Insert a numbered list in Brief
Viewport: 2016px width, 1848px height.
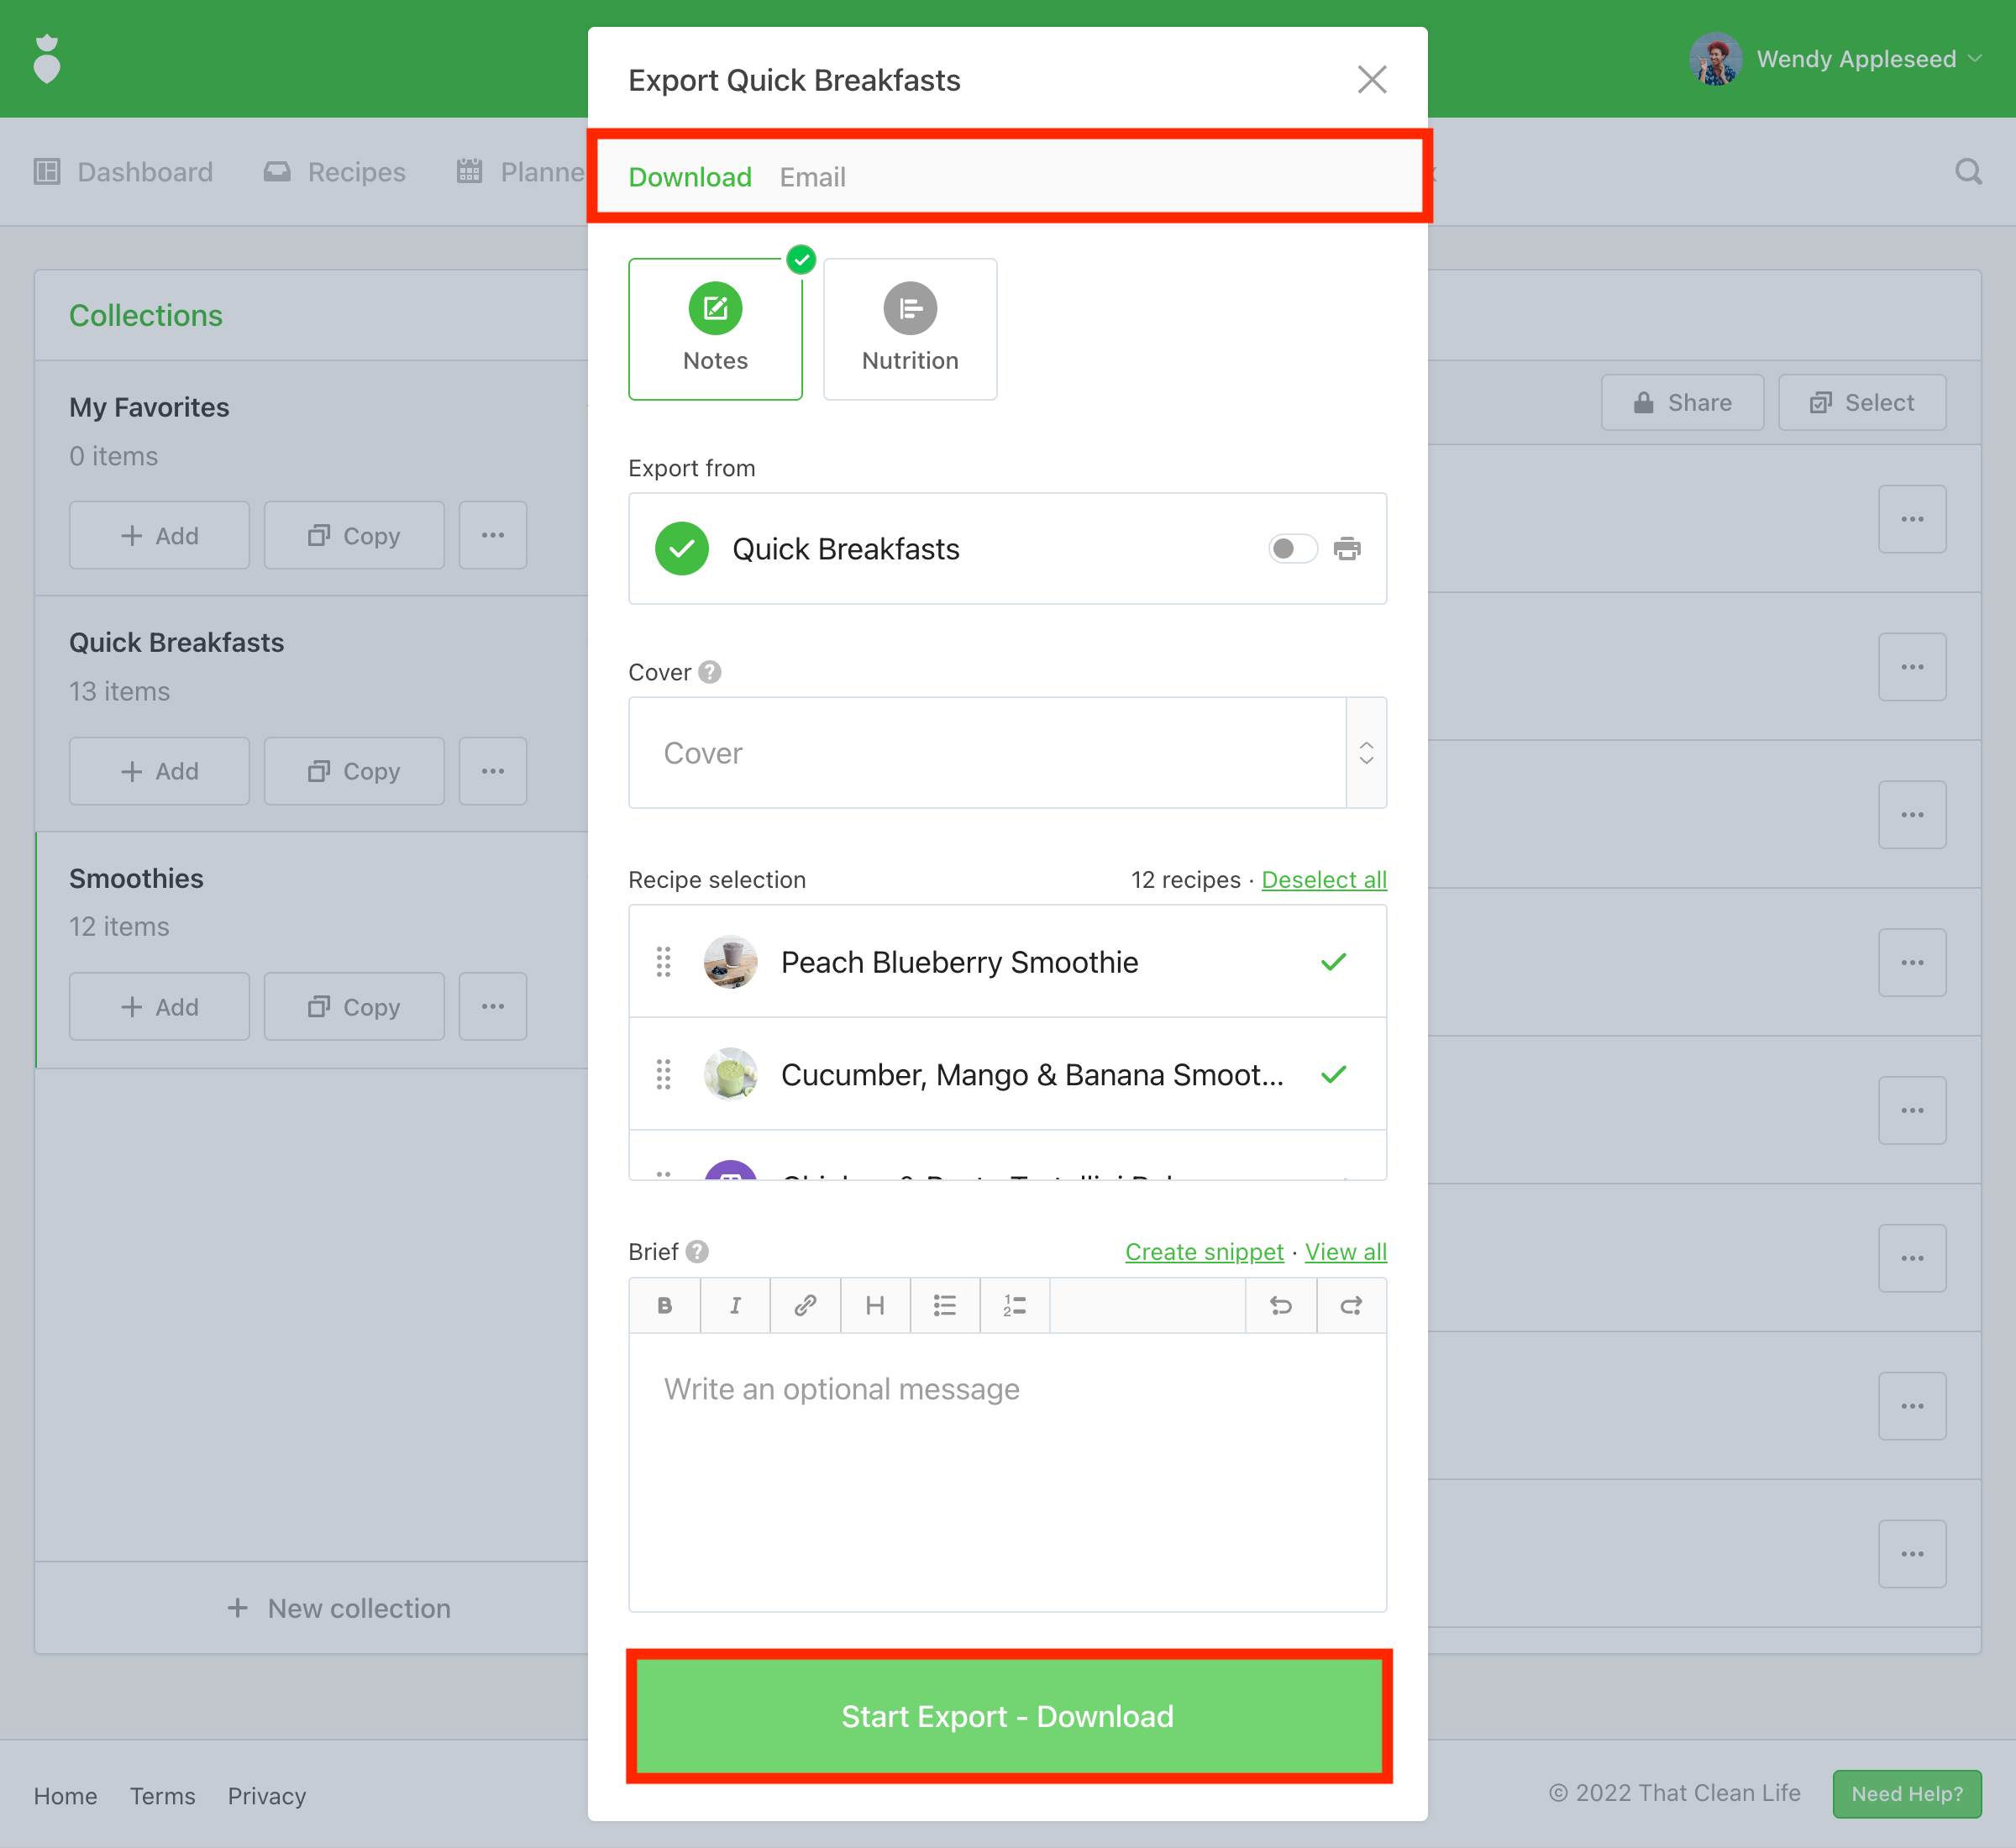point(1015,1305)
